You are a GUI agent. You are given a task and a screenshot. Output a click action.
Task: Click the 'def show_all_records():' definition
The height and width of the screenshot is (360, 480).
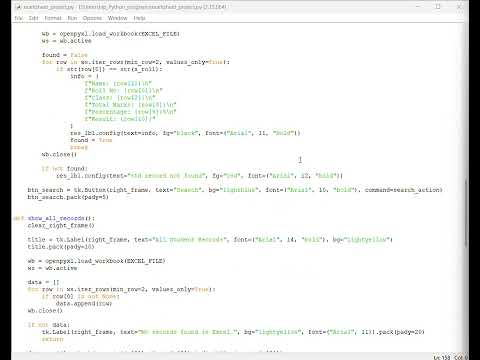[54, 218]
